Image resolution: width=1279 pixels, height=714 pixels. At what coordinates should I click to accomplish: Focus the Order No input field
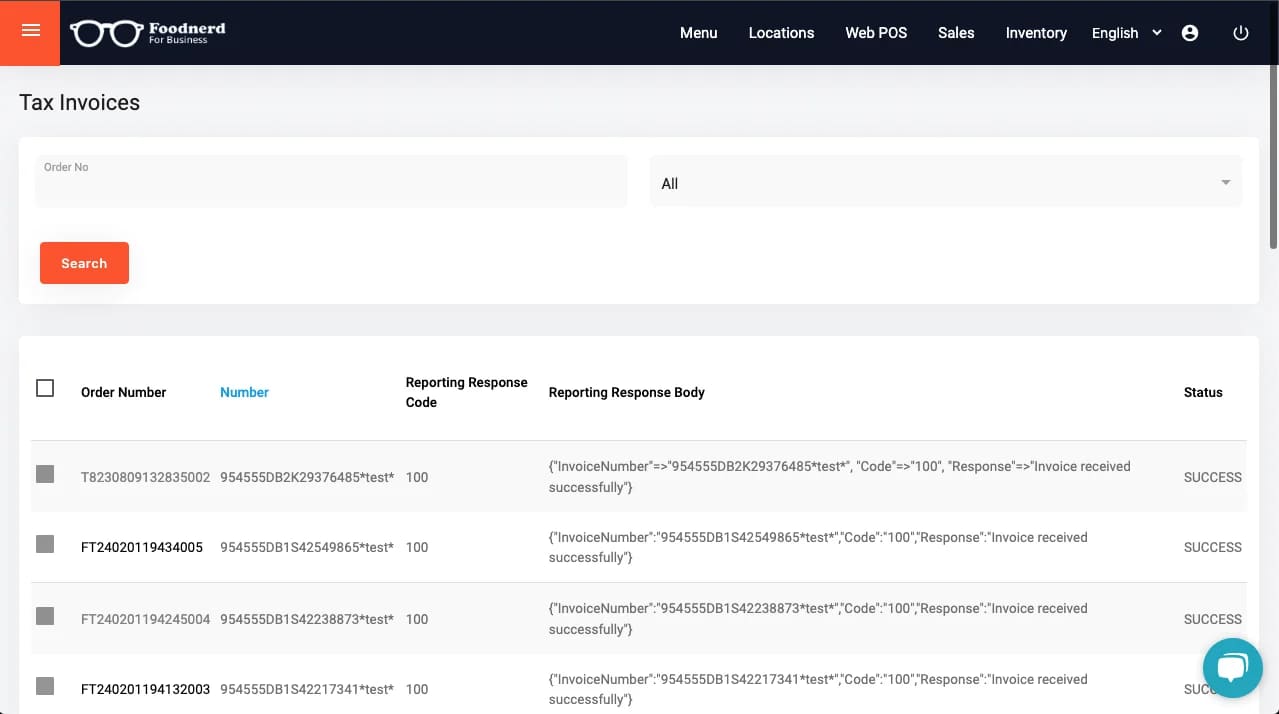click(x=331, y=181)
